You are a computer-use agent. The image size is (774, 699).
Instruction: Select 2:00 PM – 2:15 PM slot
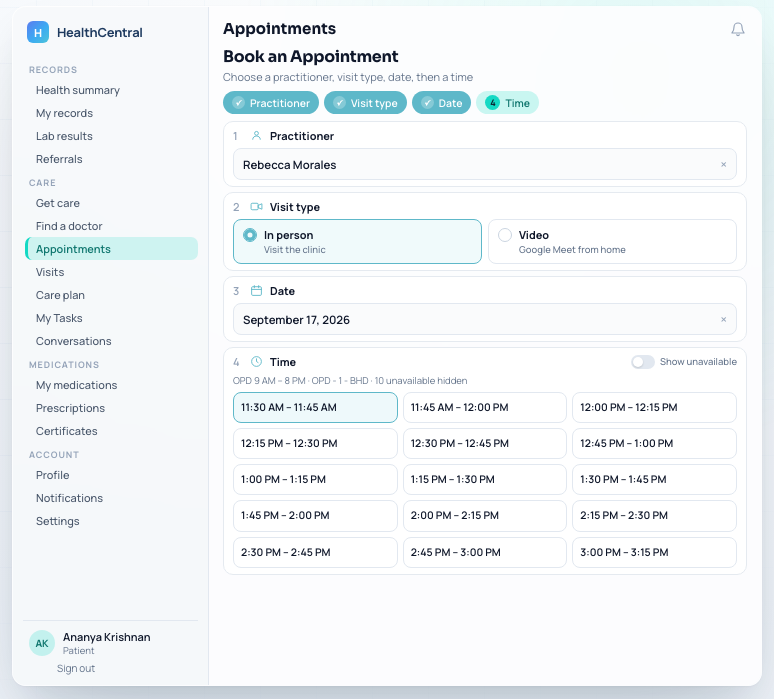(485, 515)
